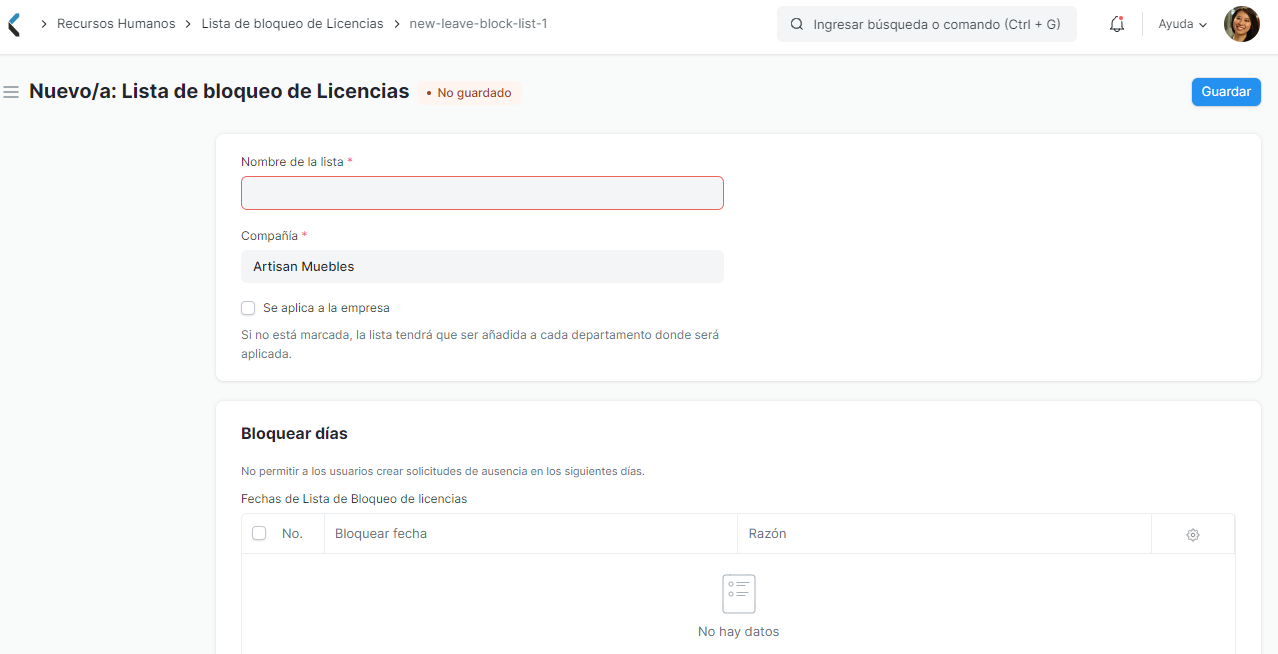Viewport: 1278px width, 654px height.
Task: Click the search magnifier icon
Action: tap(796, 23)
